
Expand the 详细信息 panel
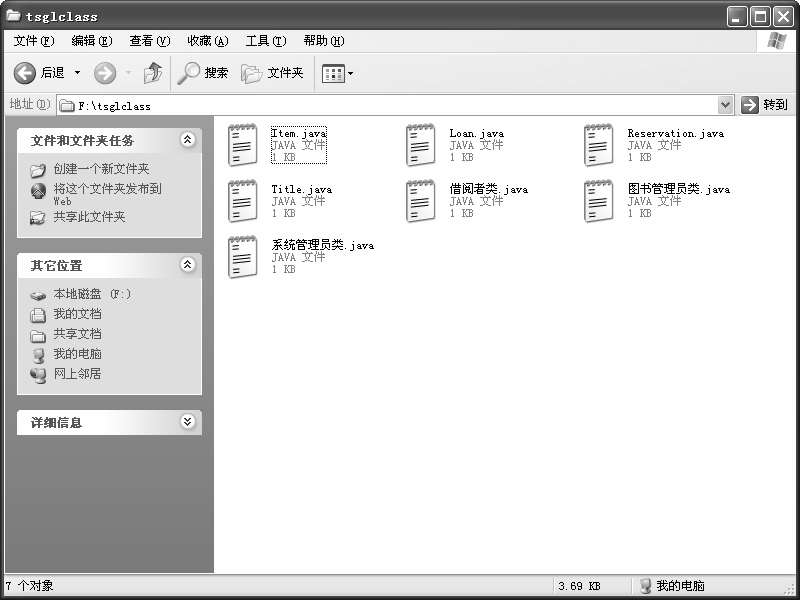pyautogui.click(x=187, y=423)
